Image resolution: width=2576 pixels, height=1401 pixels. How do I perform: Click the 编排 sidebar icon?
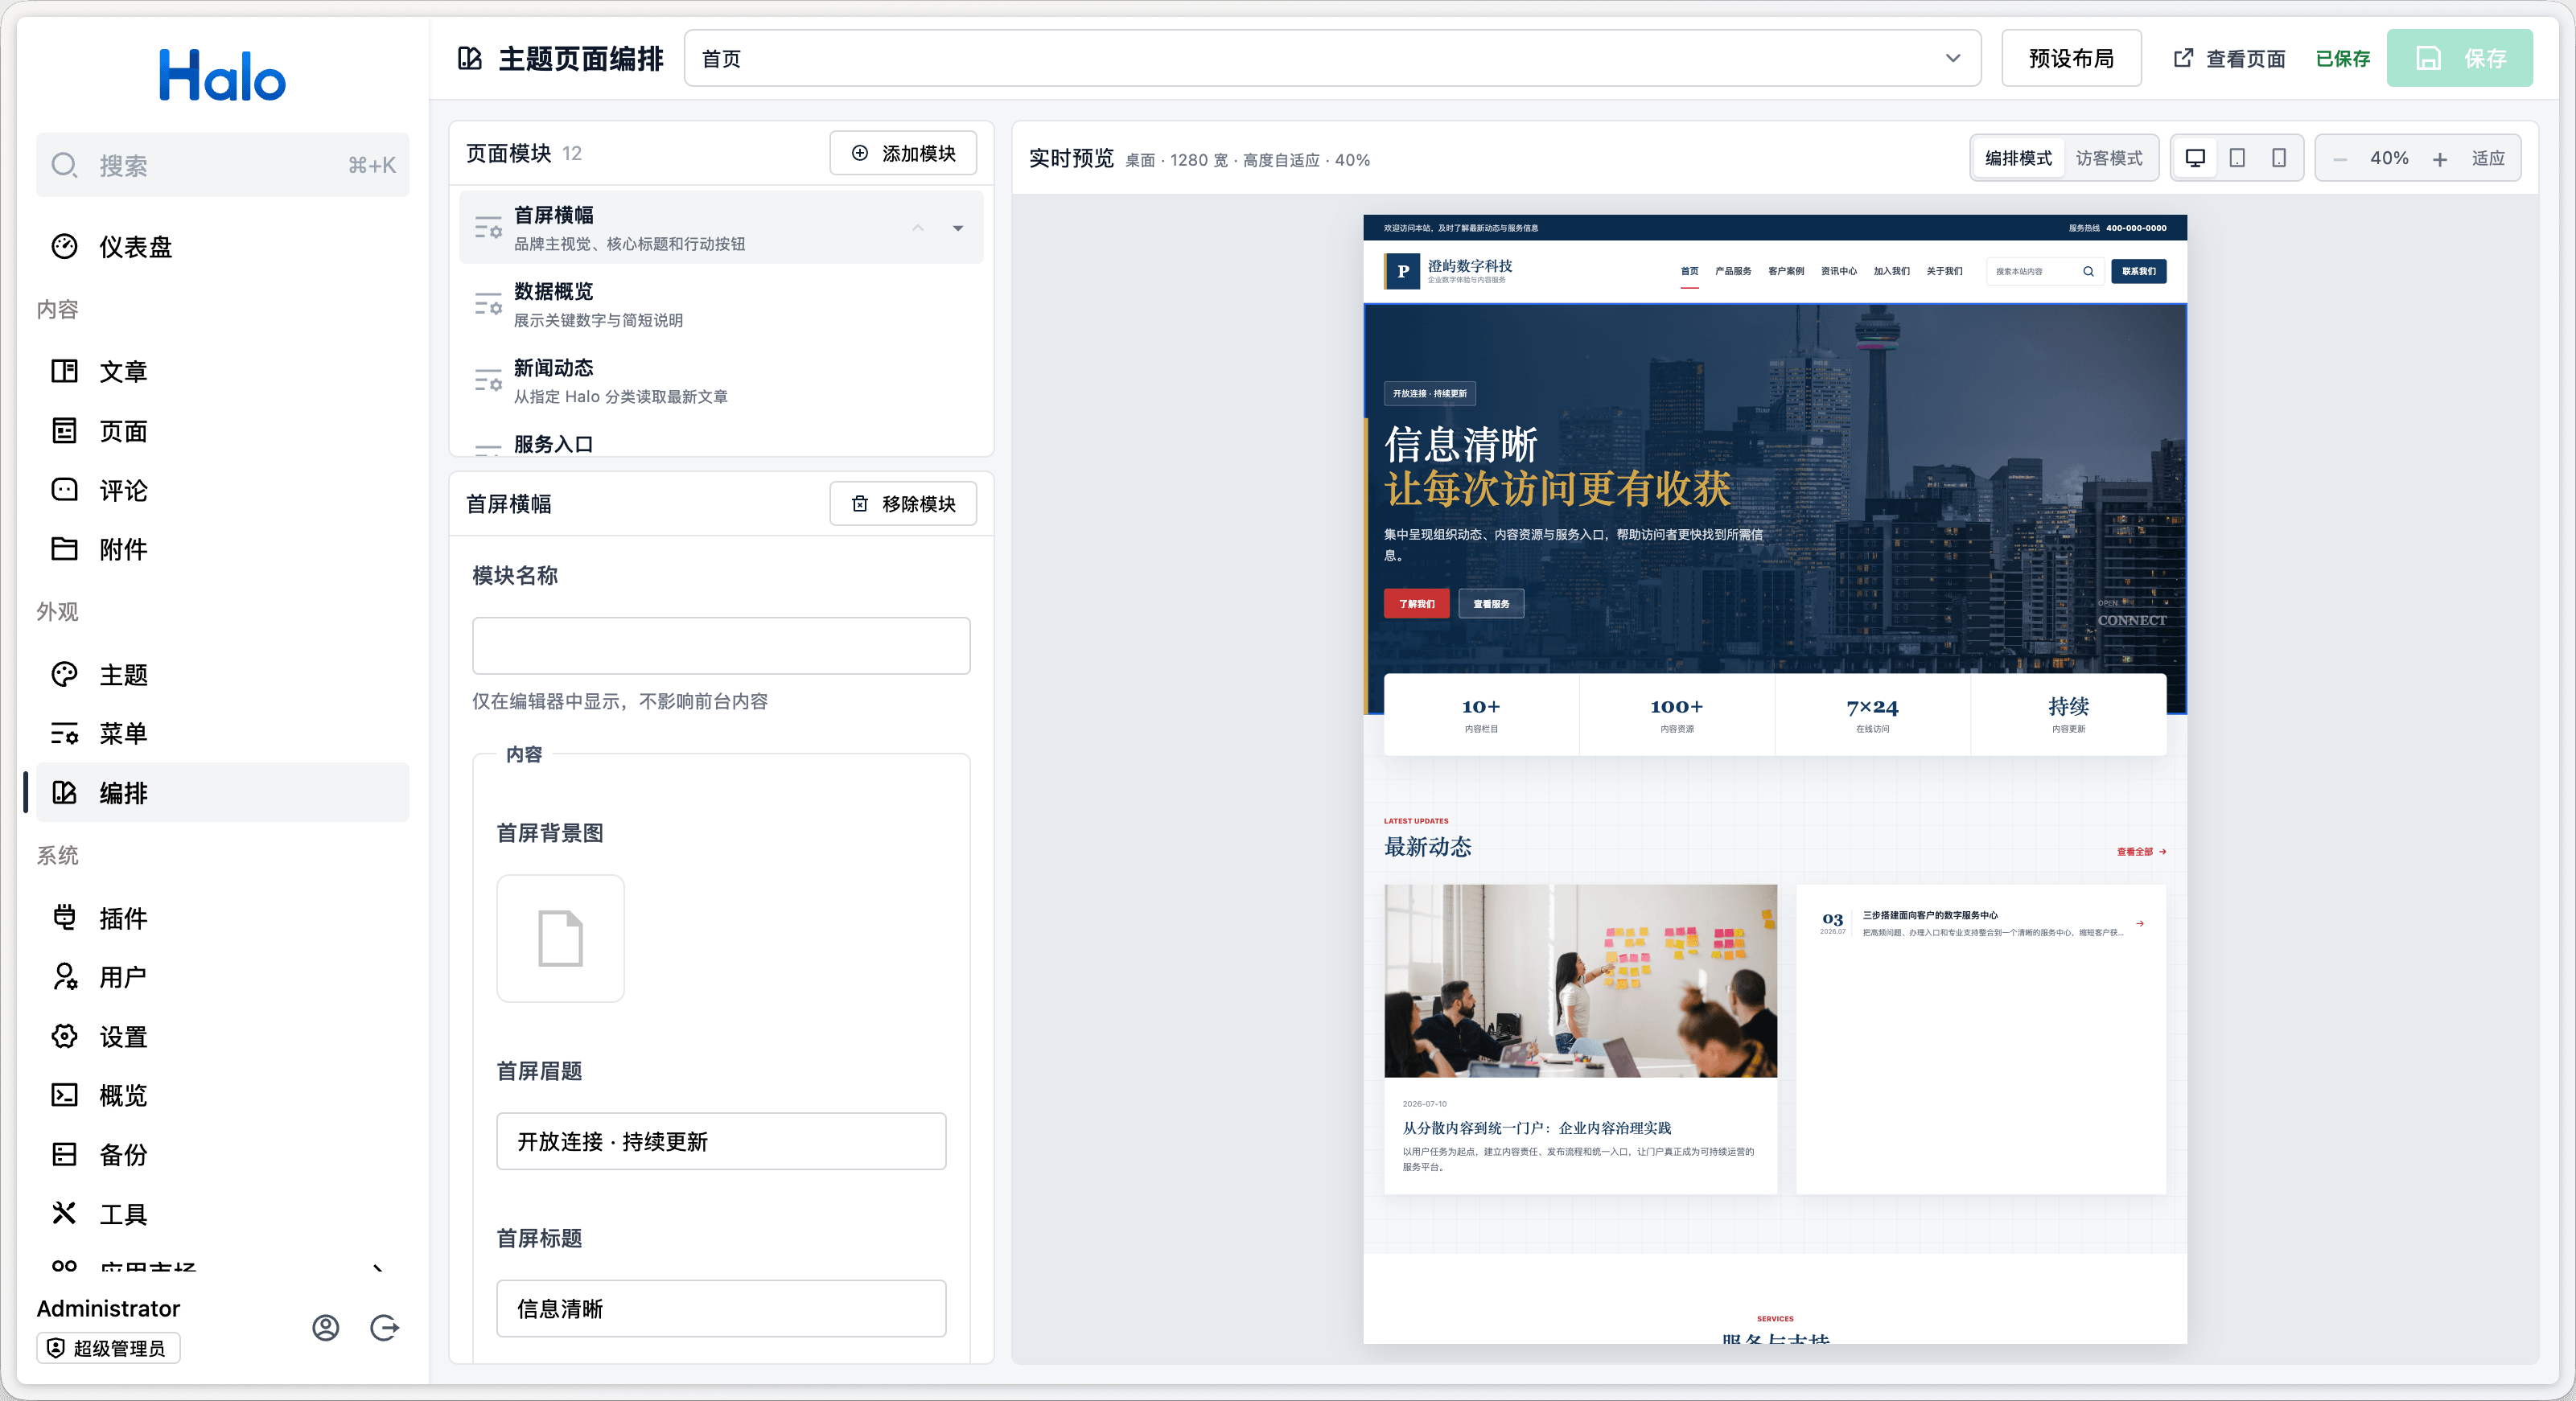point(64,793)
